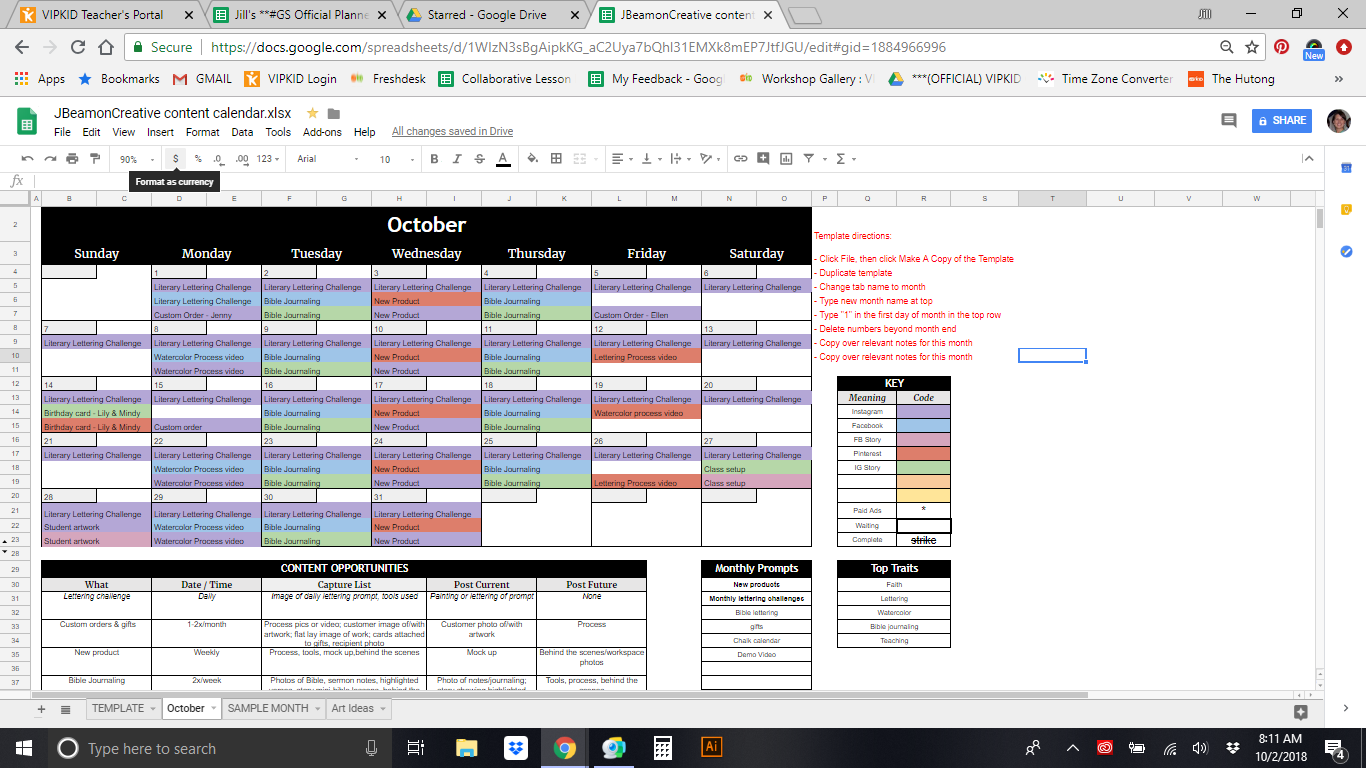Star the JBeamonCreative document
This screenshot has width=1366, height=768.
tap(312, 113)
